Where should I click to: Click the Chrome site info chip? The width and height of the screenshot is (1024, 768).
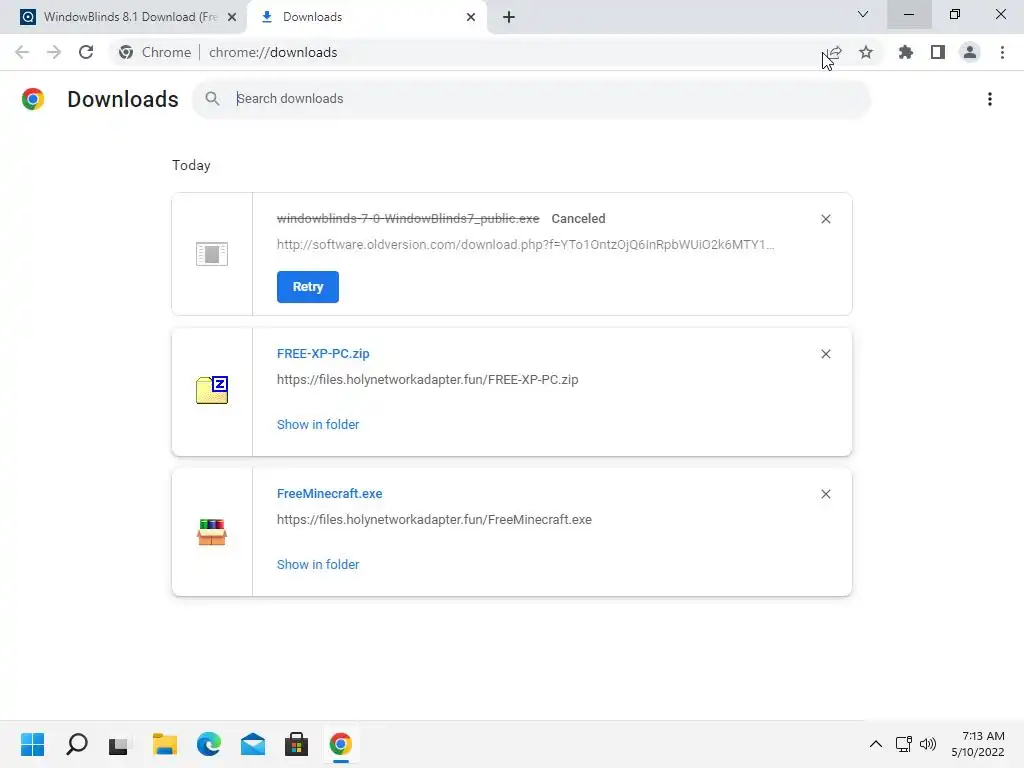[x=155, y=52]
